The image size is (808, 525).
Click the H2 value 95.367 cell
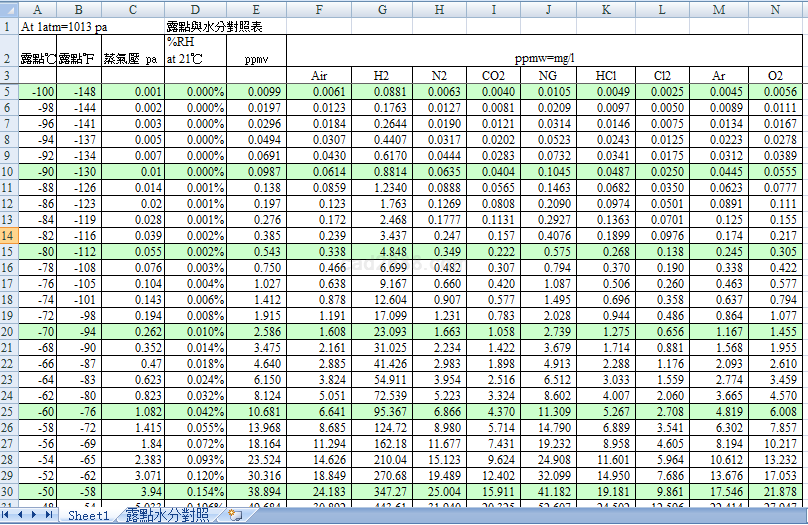pos(381,411)
